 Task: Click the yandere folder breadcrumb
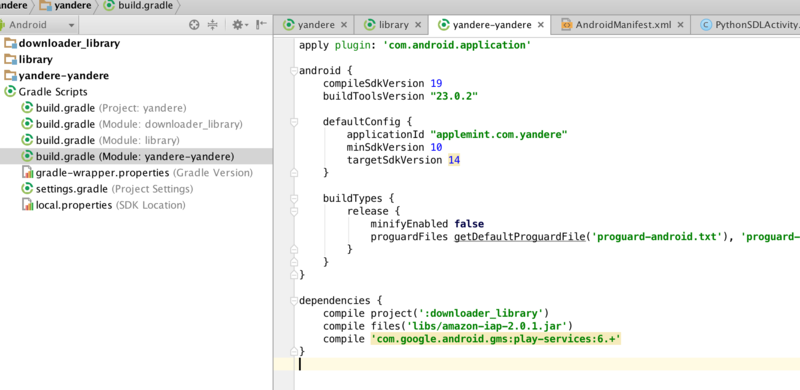66,6
